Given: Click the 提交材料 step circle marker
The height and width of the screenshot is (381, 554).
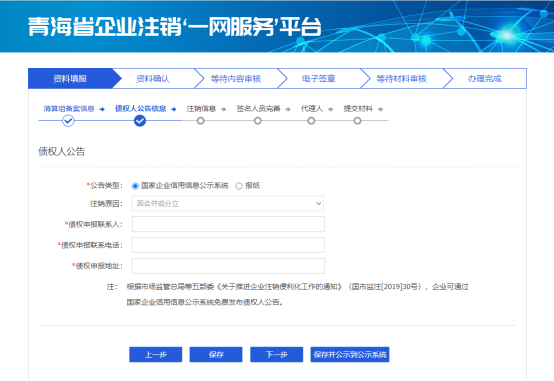Looking at the screenshot, I should point(358,121).
